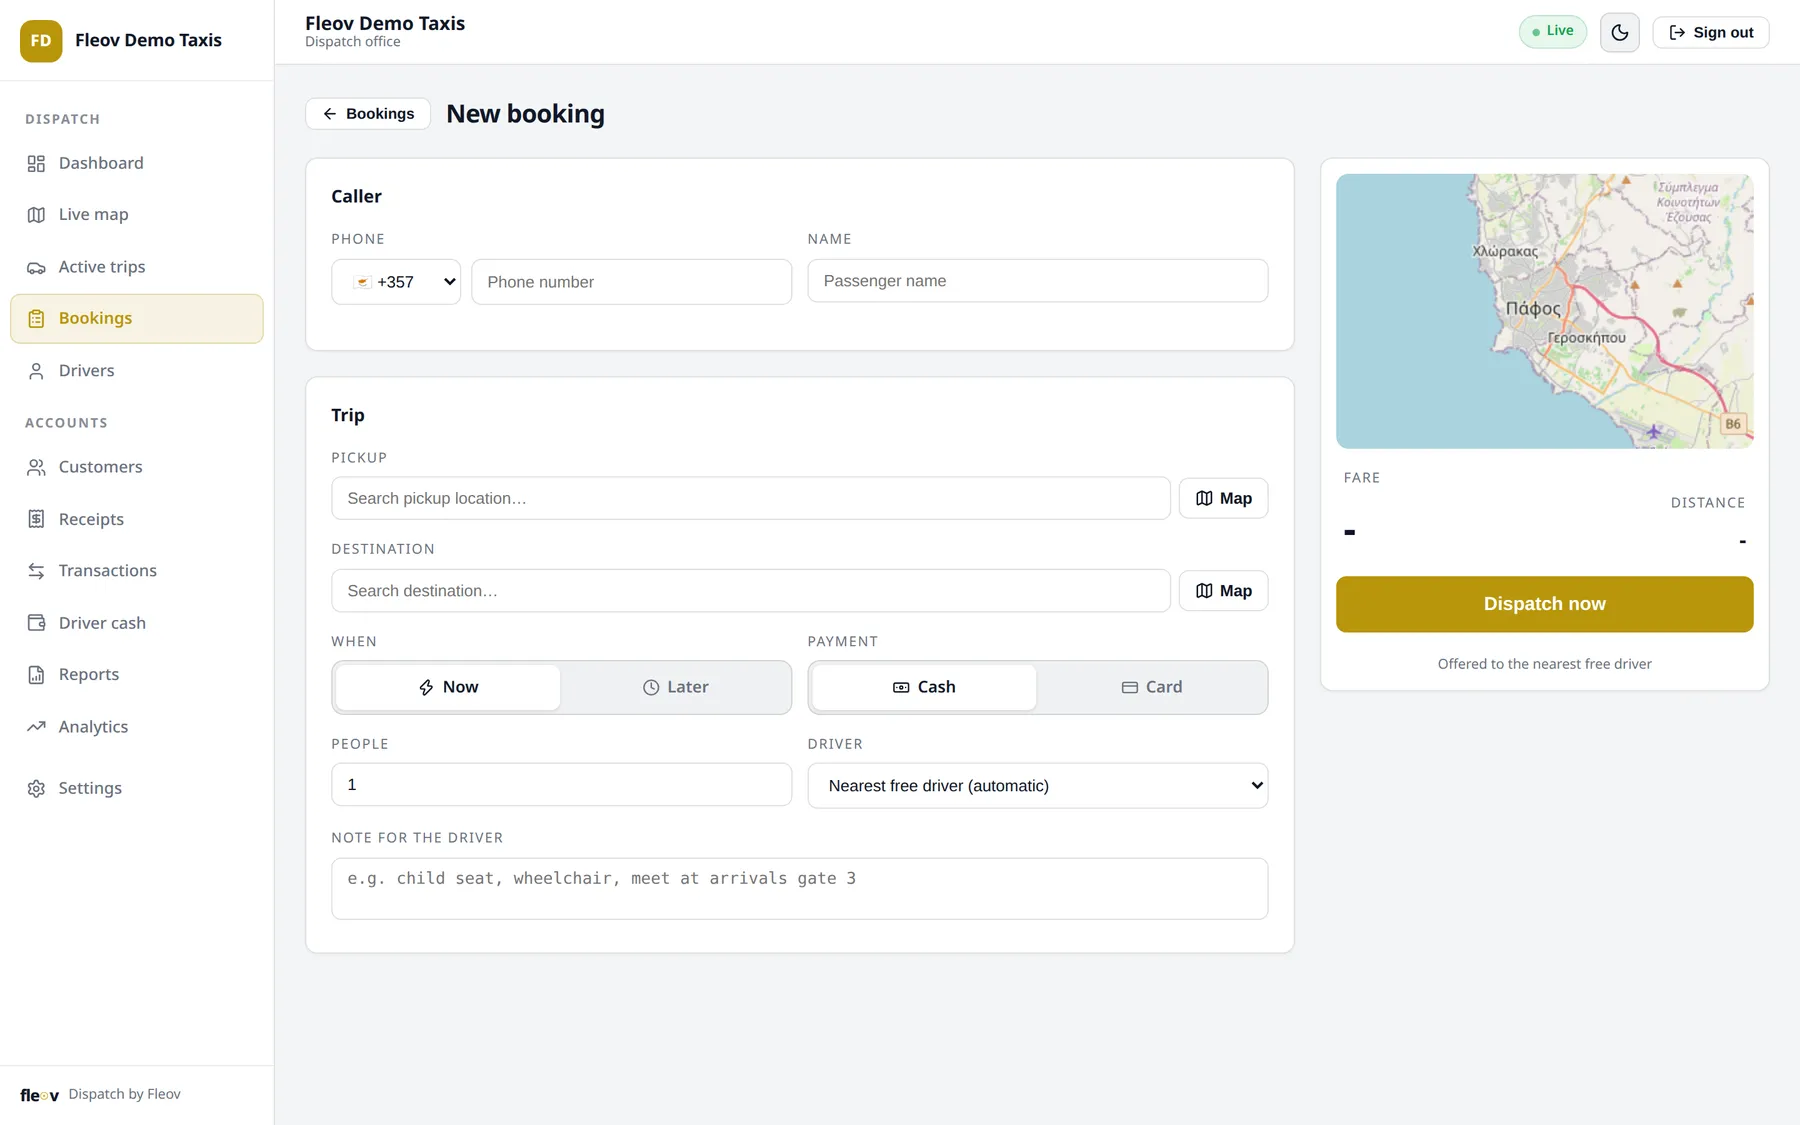
Task: Focus the Search pickup location field
Action: [751, 498]
